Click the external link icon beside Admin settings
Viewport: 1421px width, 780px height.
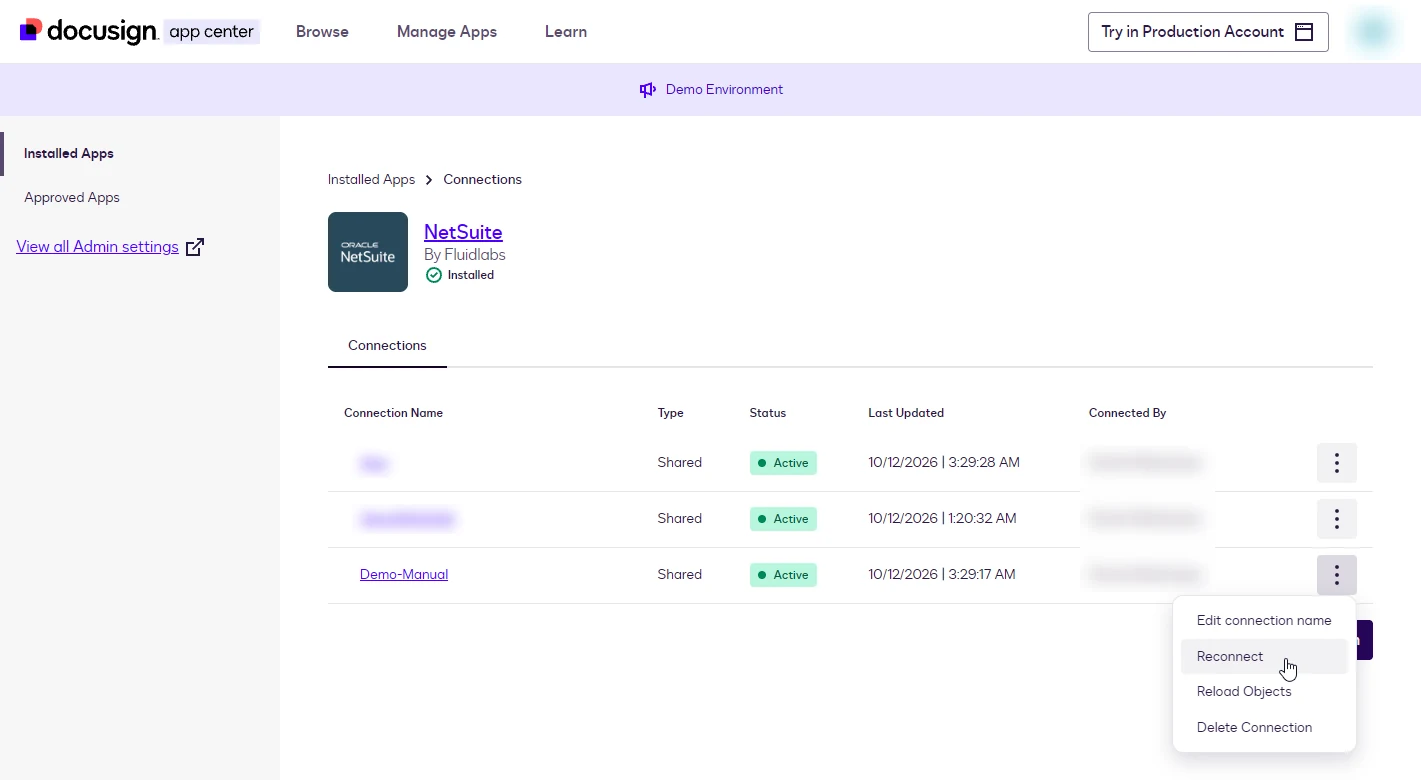pos(195,247)
